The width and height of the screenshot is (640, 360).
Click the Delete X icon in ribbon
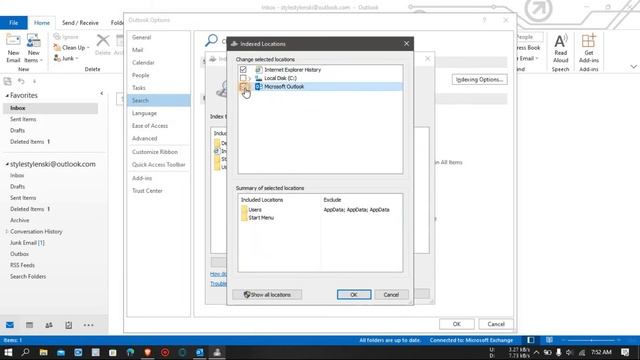click(x=103, y=41)
